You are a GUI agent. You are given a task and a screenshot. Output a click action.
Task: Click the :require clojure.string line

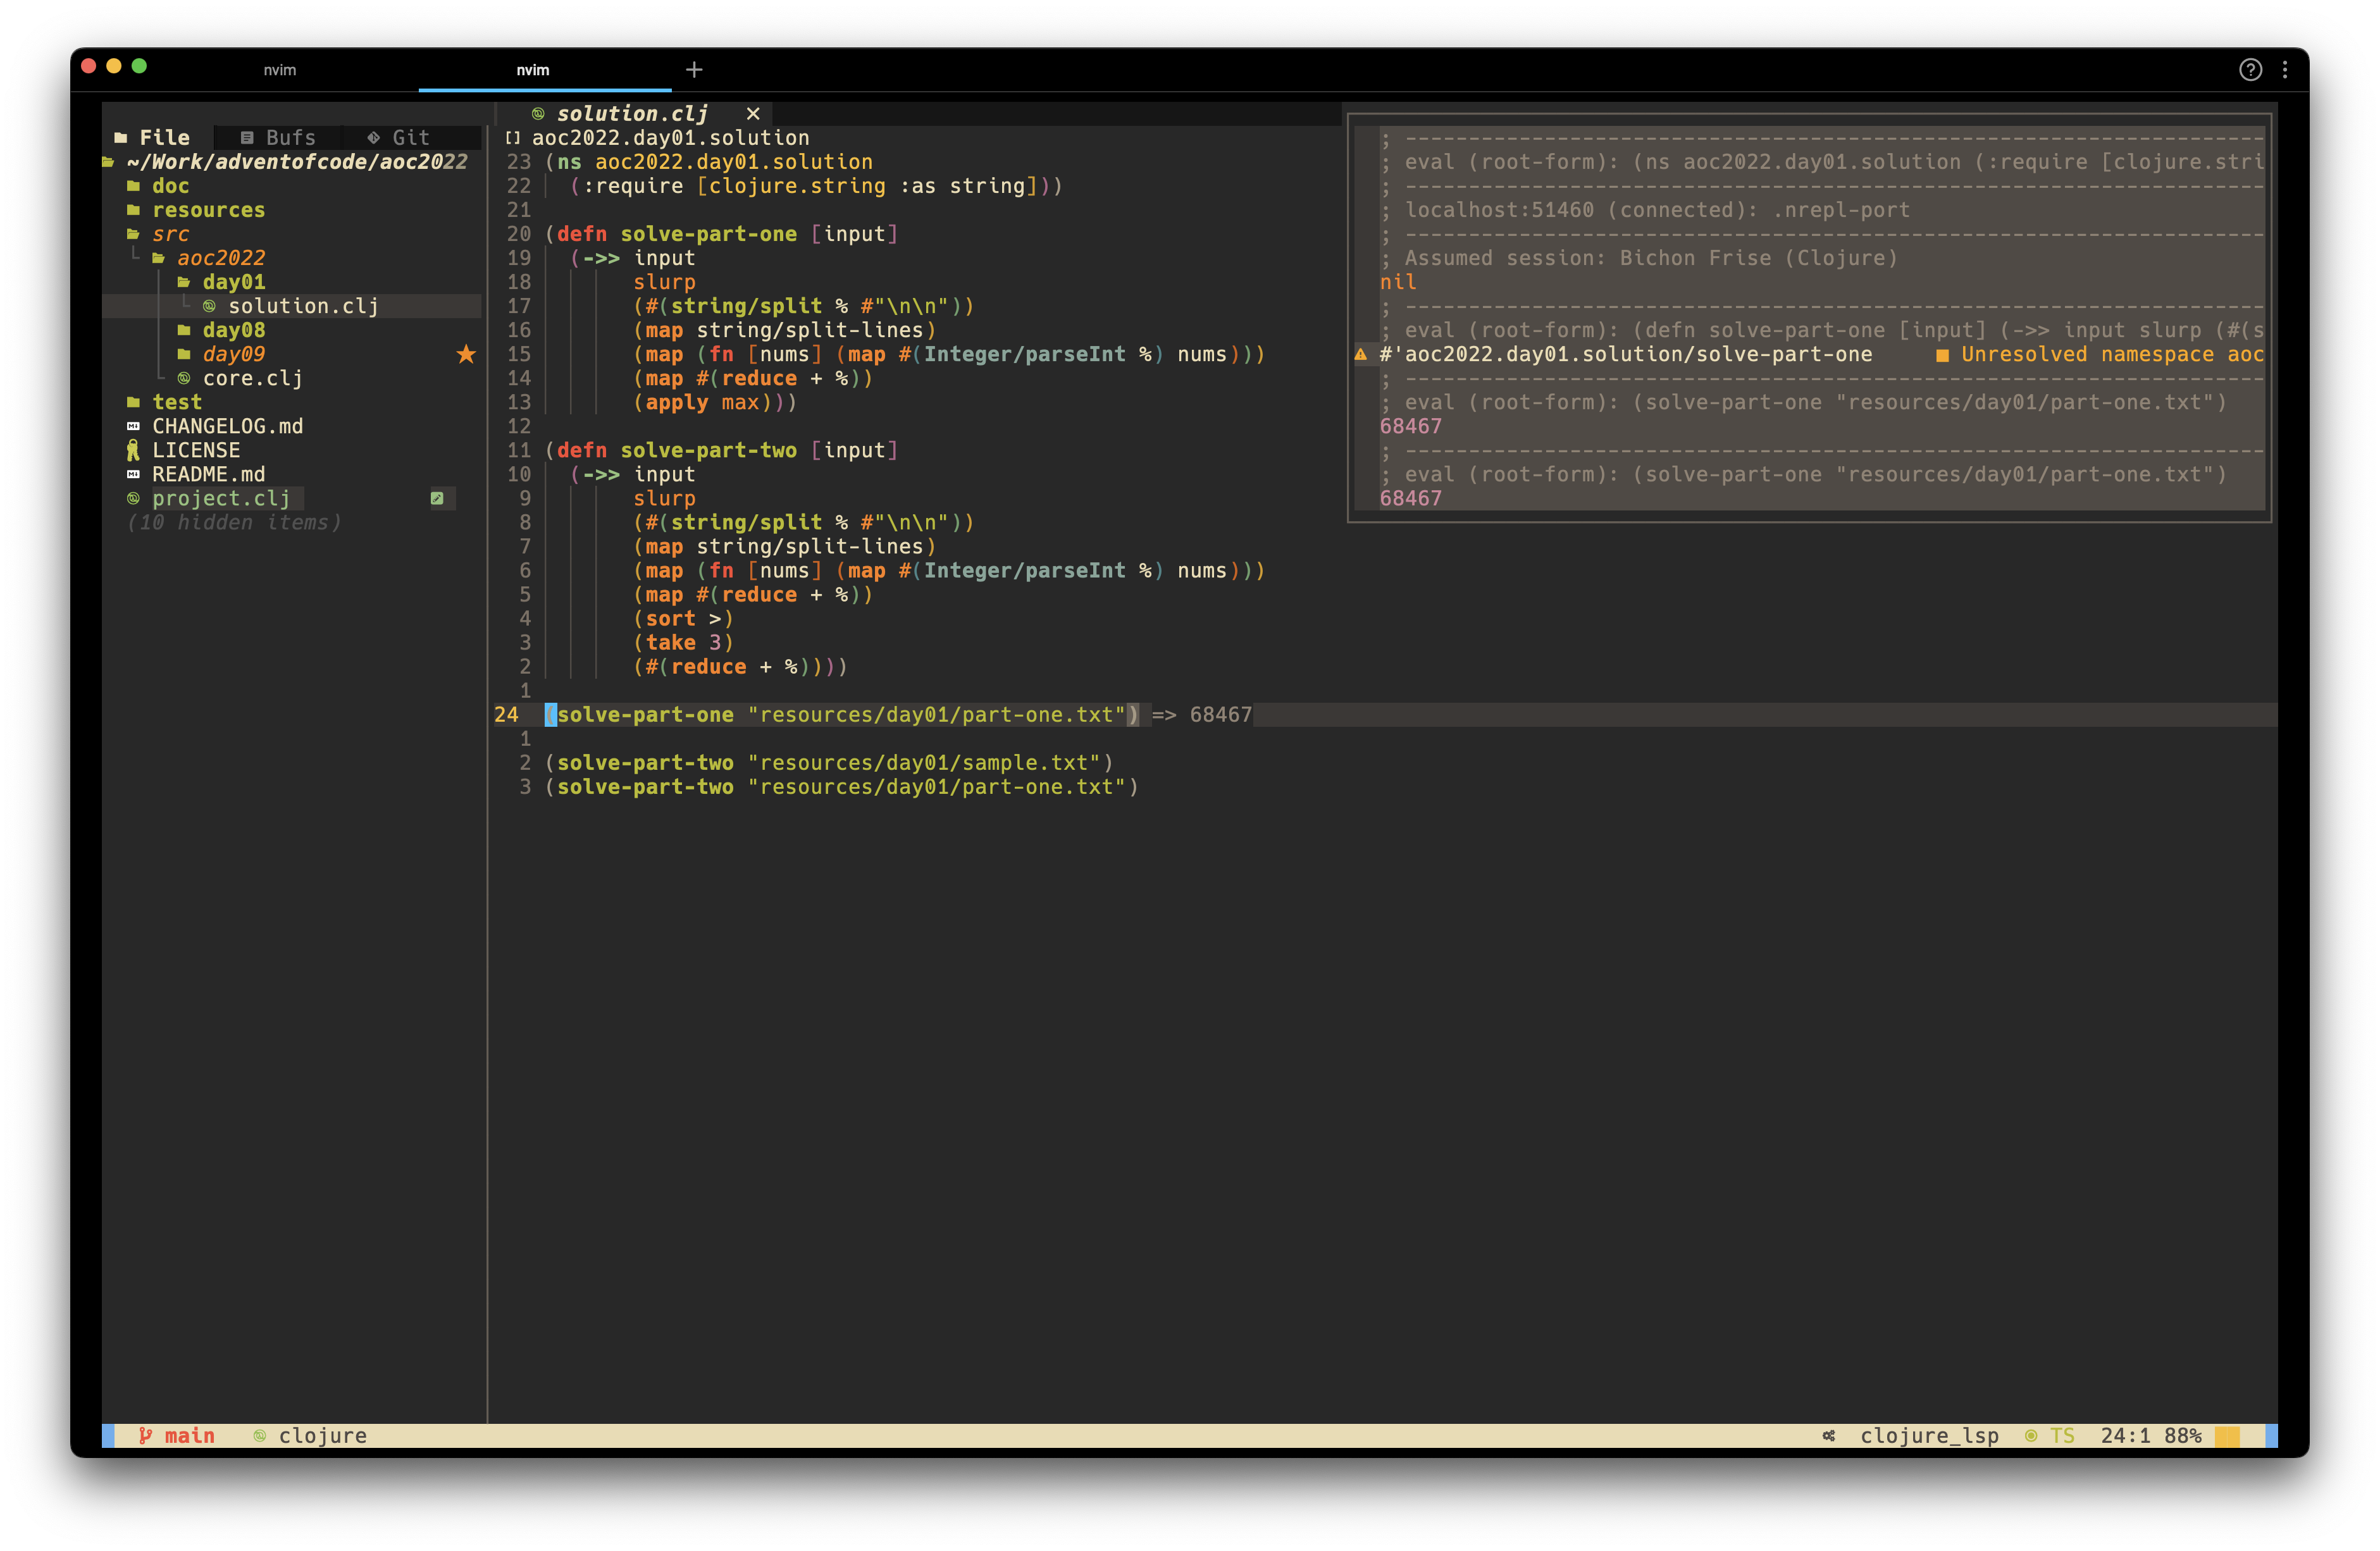(x=816, y=186)
